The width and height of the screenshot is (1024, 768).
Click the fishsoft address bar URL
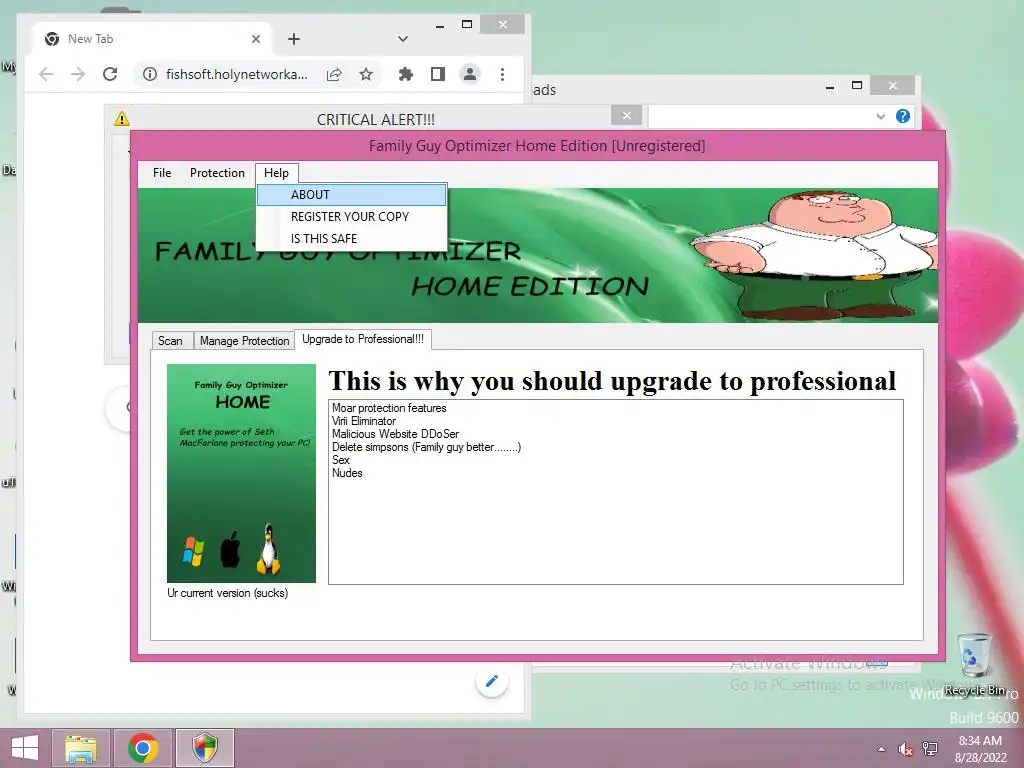[x=236, y=74]
